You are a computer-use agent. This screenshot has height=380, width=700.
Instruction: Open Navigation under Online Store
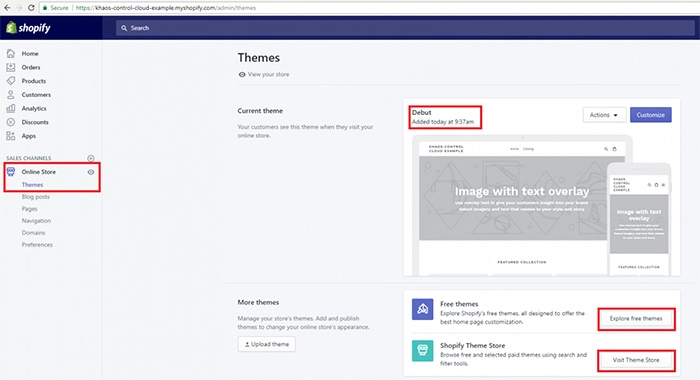click(36, 221)
